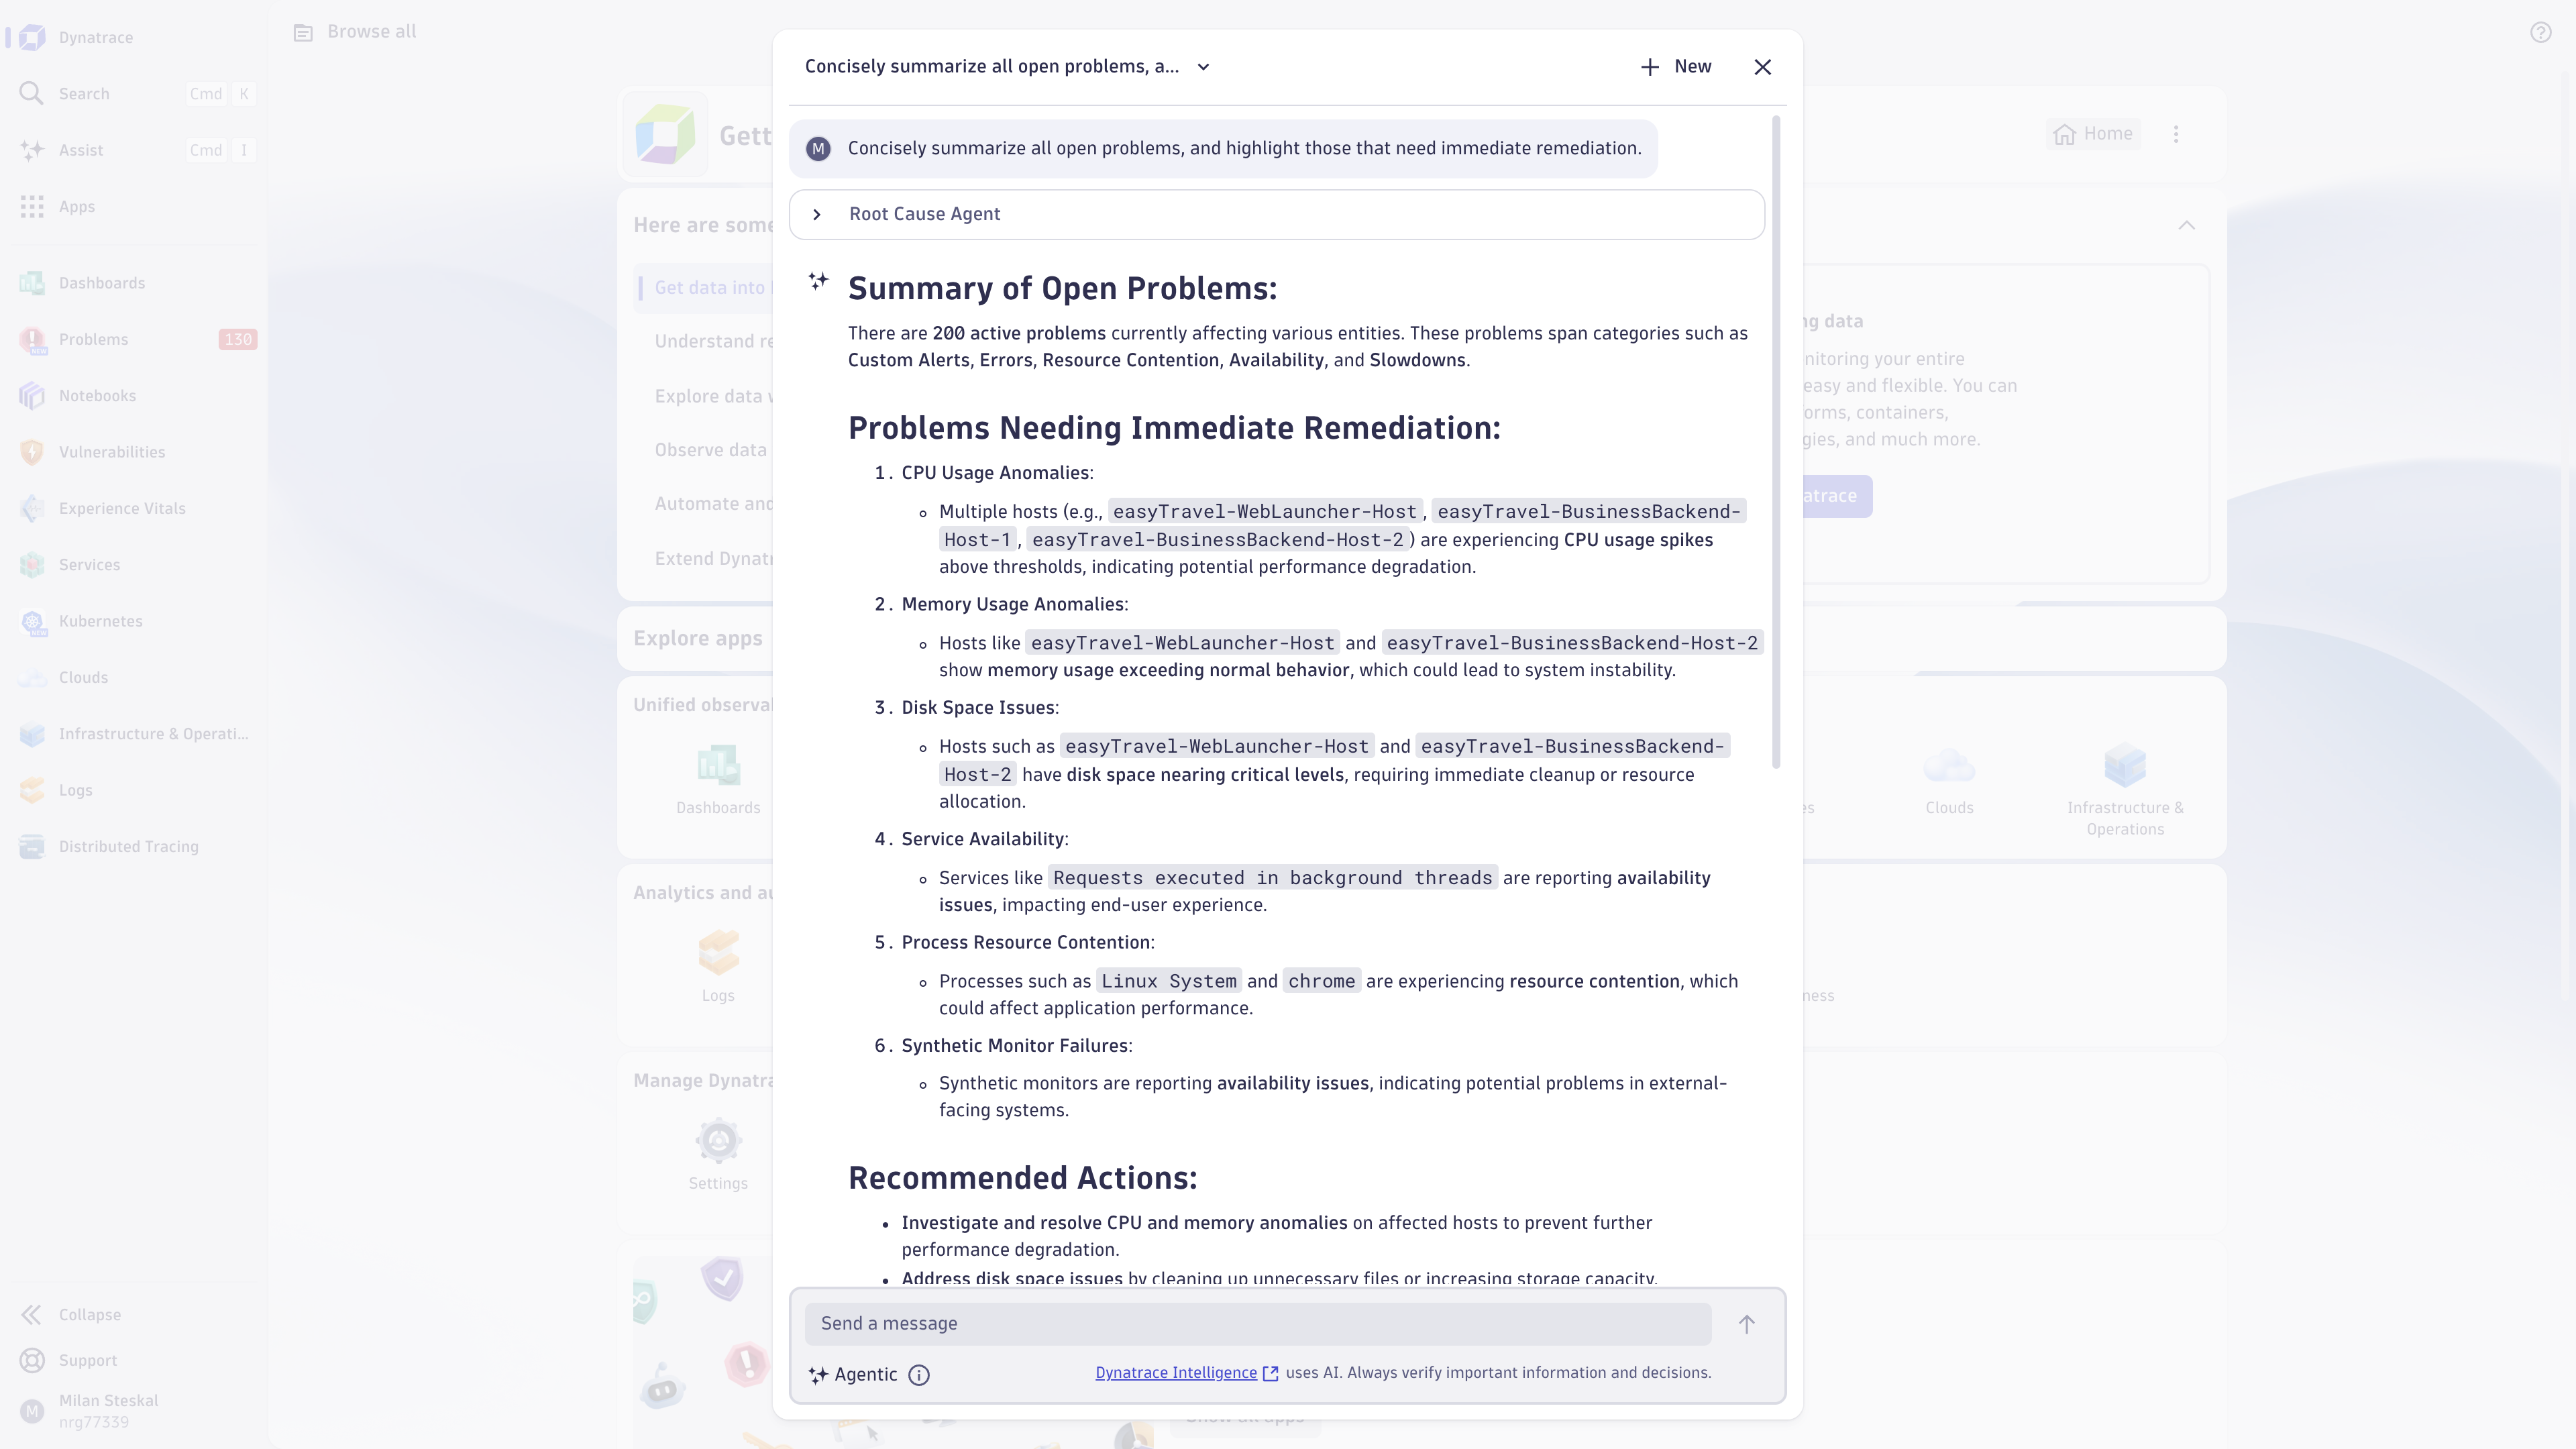Expand the Root Cause Agent section
Viewport: 2576px width, 1449px height.
coord(818,214)
